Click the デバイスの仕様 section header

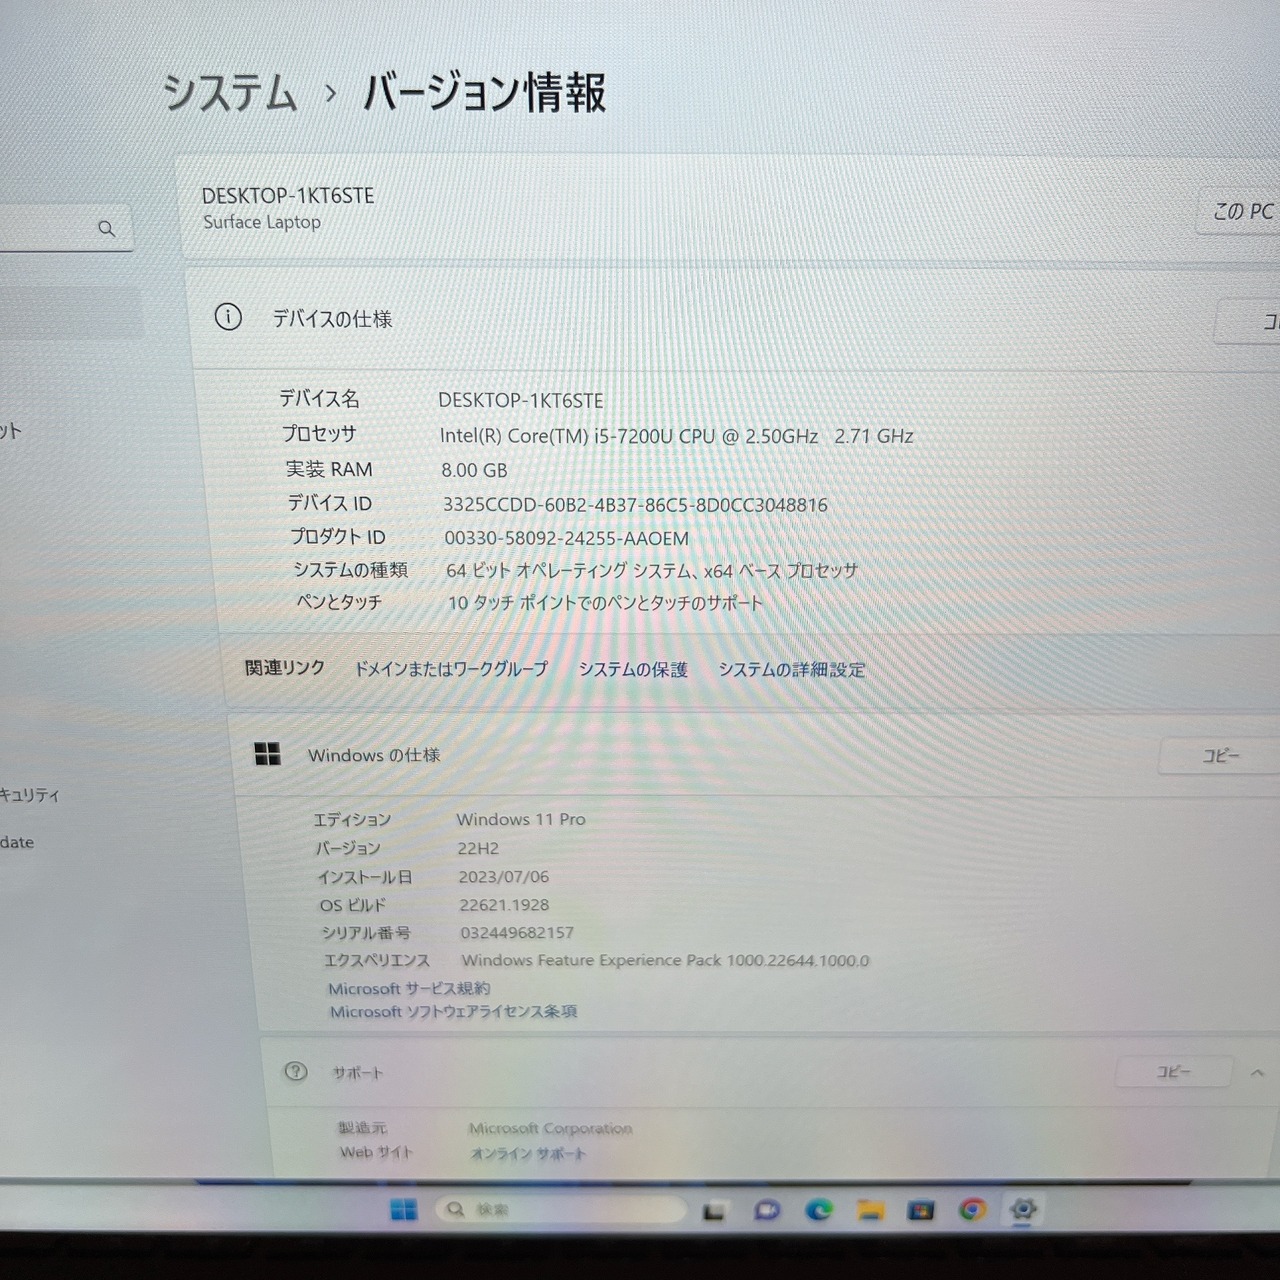click(x=332, y=319)
